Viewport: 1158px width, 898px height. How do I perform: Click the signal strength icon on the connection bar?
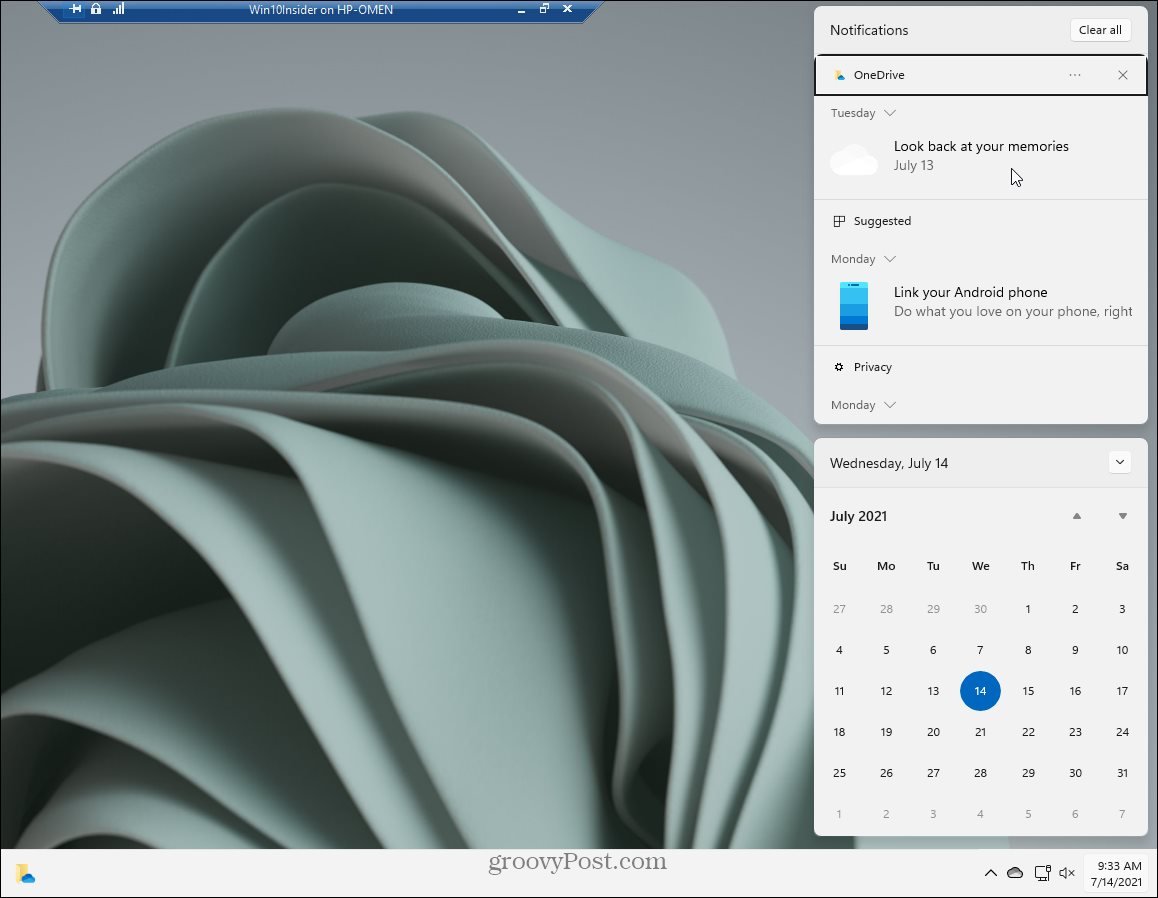(119, 9)
